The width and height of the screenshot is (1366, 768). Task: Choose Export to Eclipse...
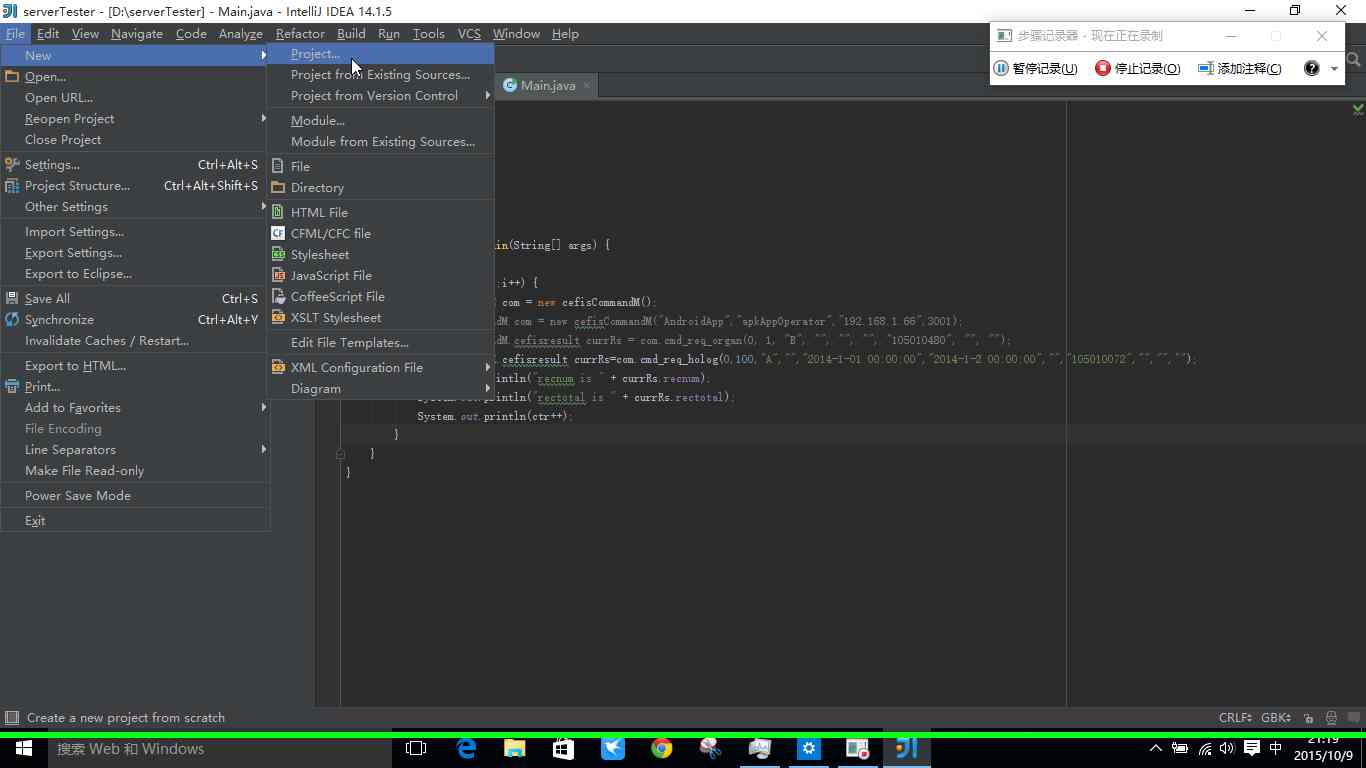(135, 274)
